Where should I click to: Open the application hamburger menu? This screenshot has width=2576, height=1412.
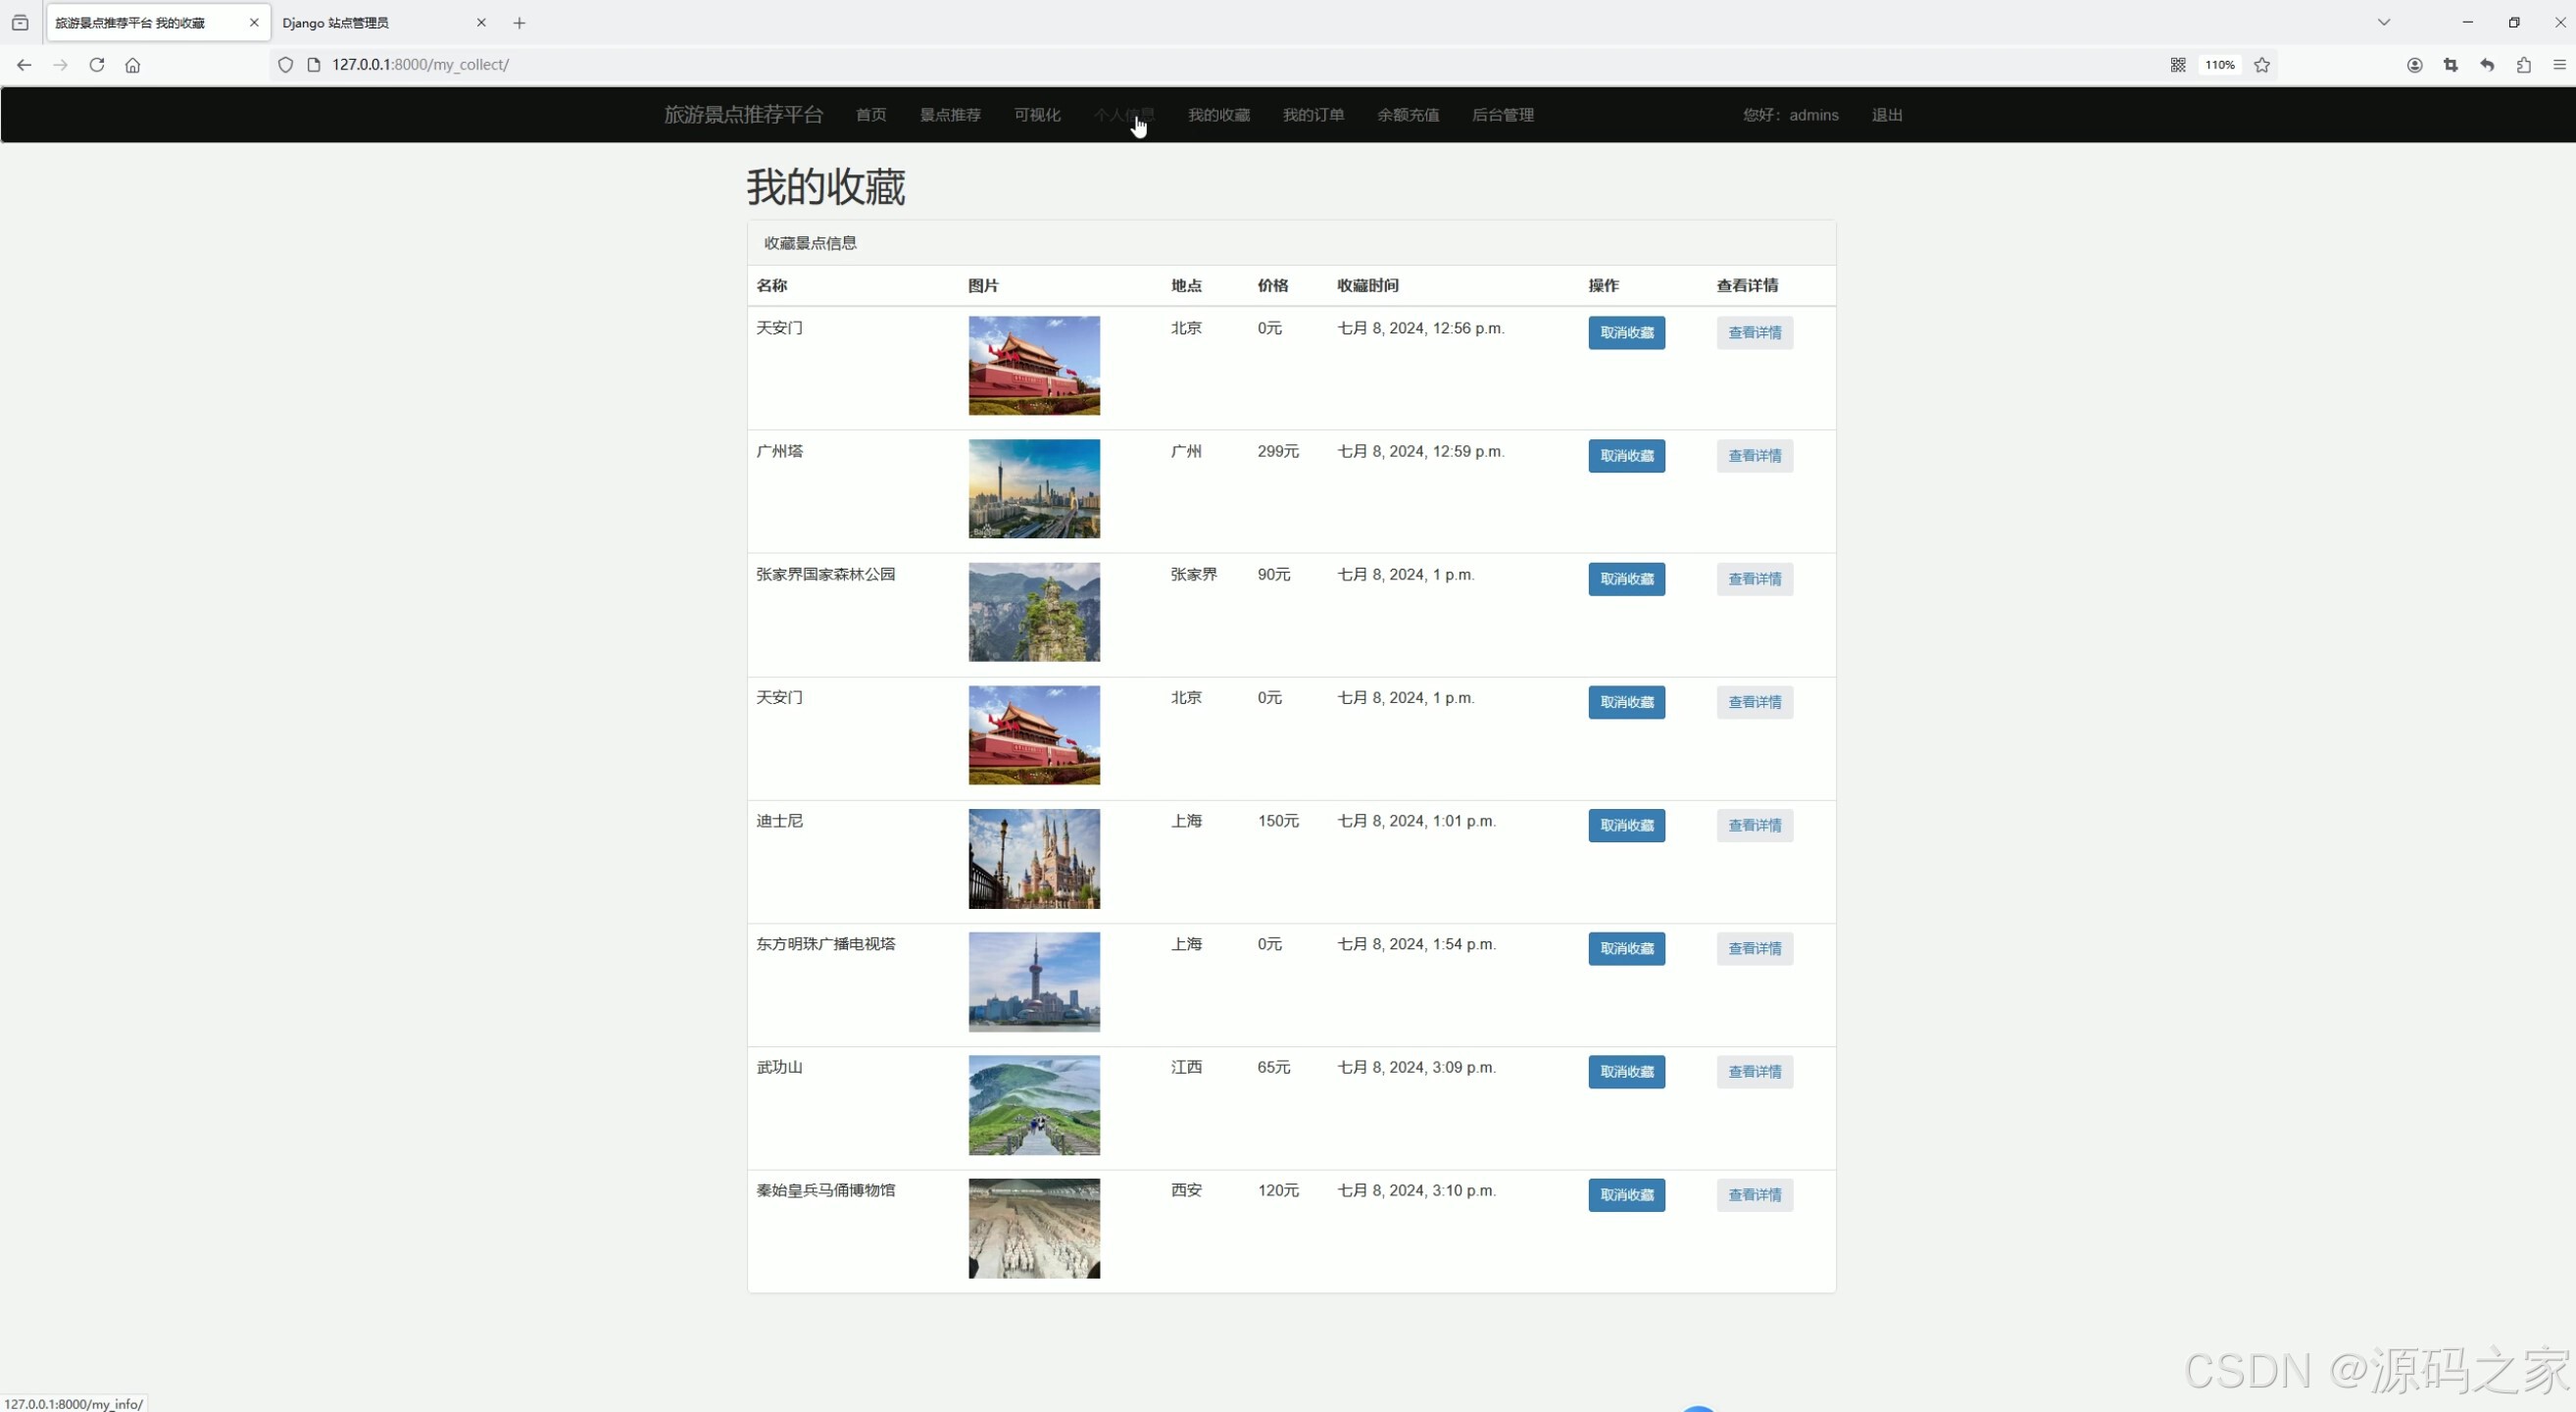pyautogui.click(x=2560, y=65)
